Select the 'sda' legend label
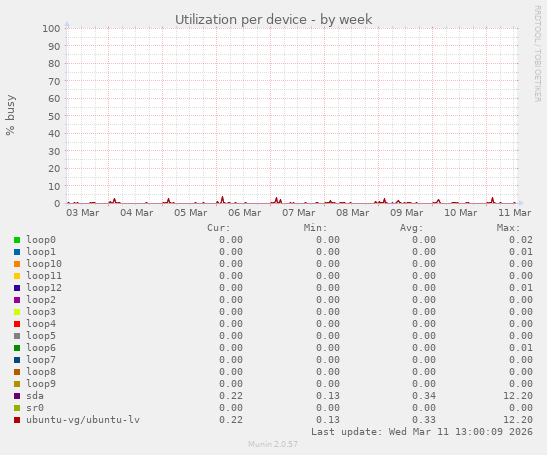This screenshot has height=455, width=547. pyautogui.click(x=35, y=396)
